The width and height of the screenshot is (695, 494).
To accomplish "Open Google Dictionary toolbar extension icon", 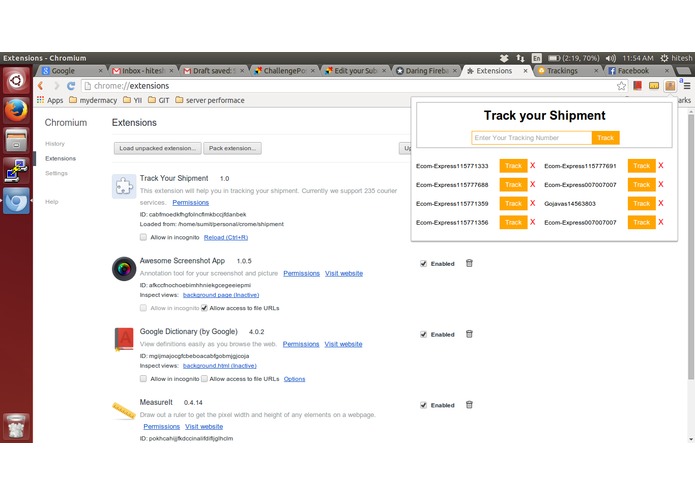I will pyautogui.click(x=637, y=86).
